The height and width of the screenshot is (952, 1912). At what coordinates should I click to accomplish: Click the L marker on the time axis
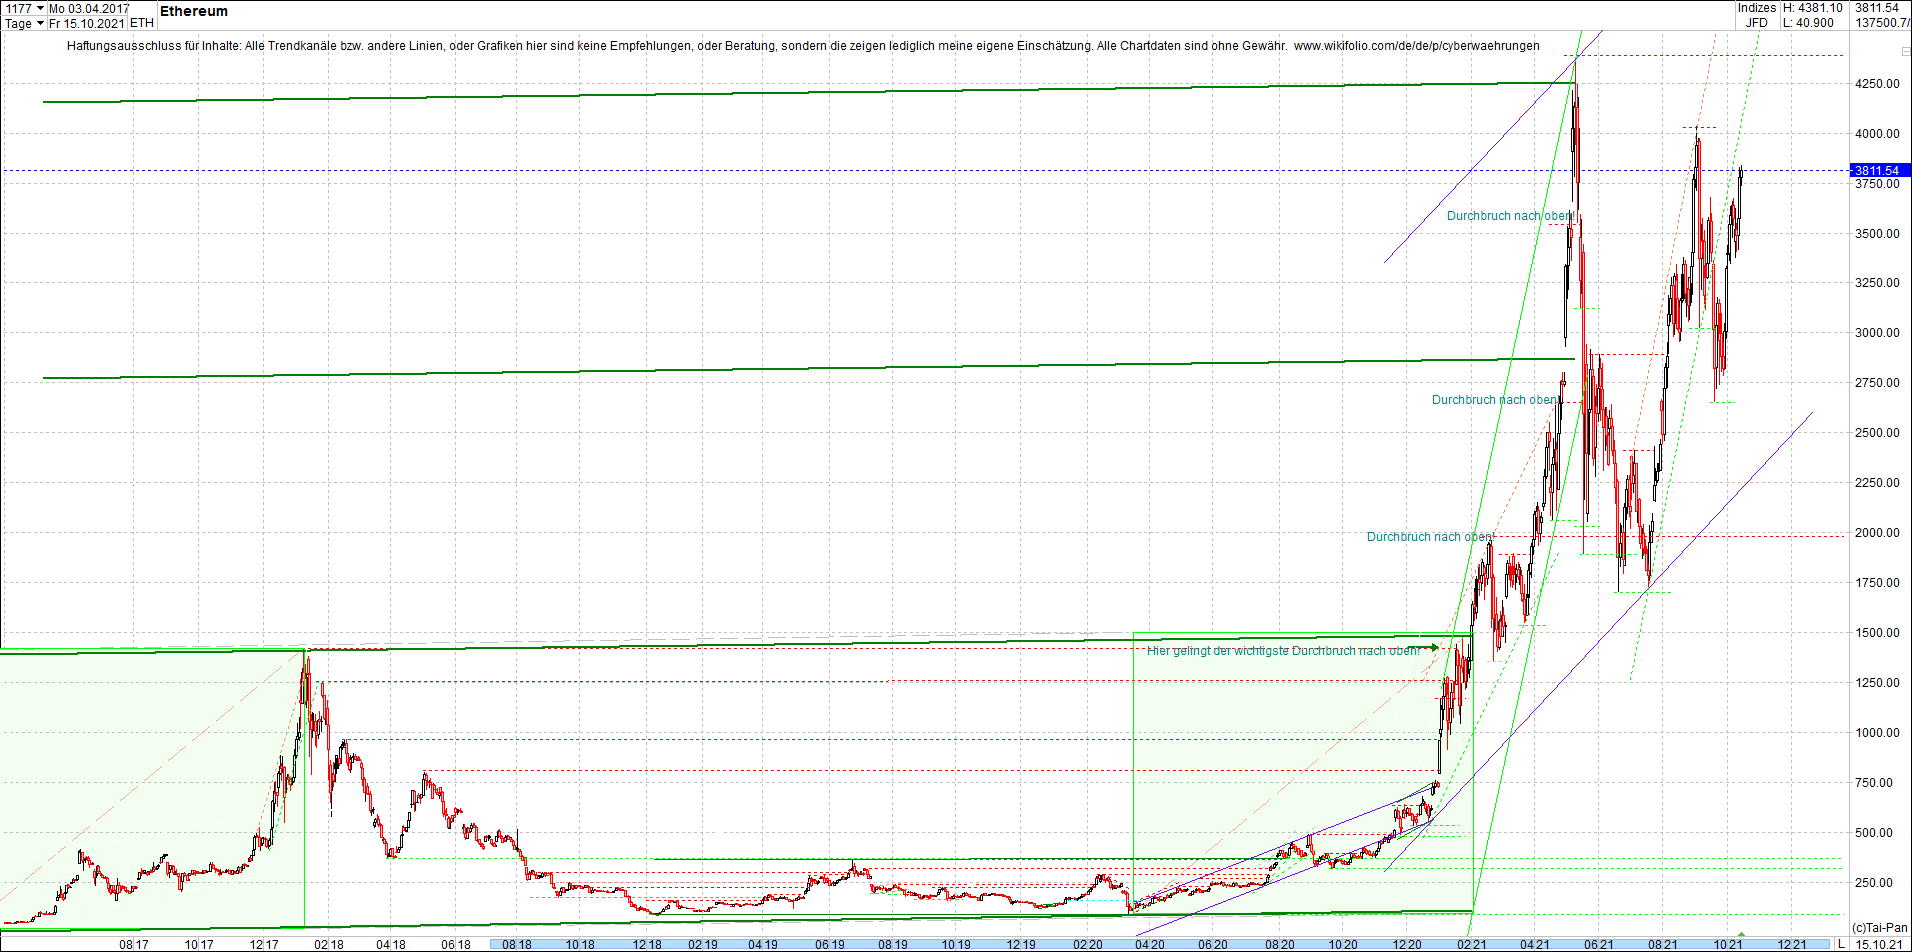click(1841, 945)
